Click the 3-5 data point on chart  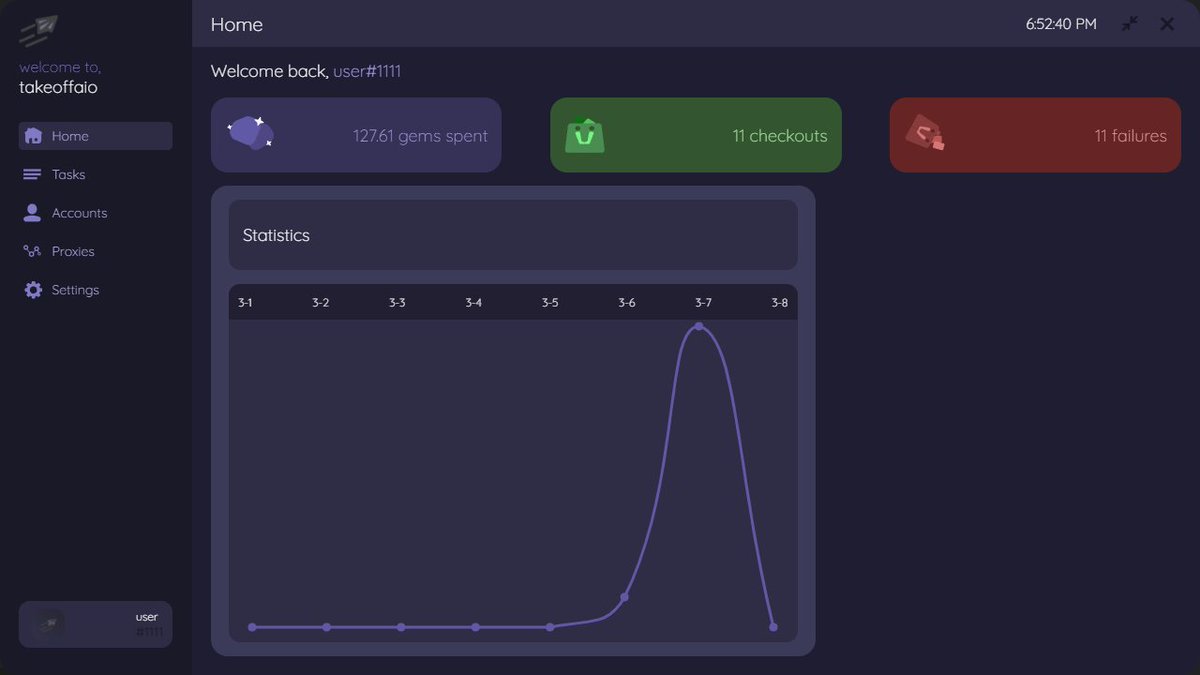tap(550, 627)
